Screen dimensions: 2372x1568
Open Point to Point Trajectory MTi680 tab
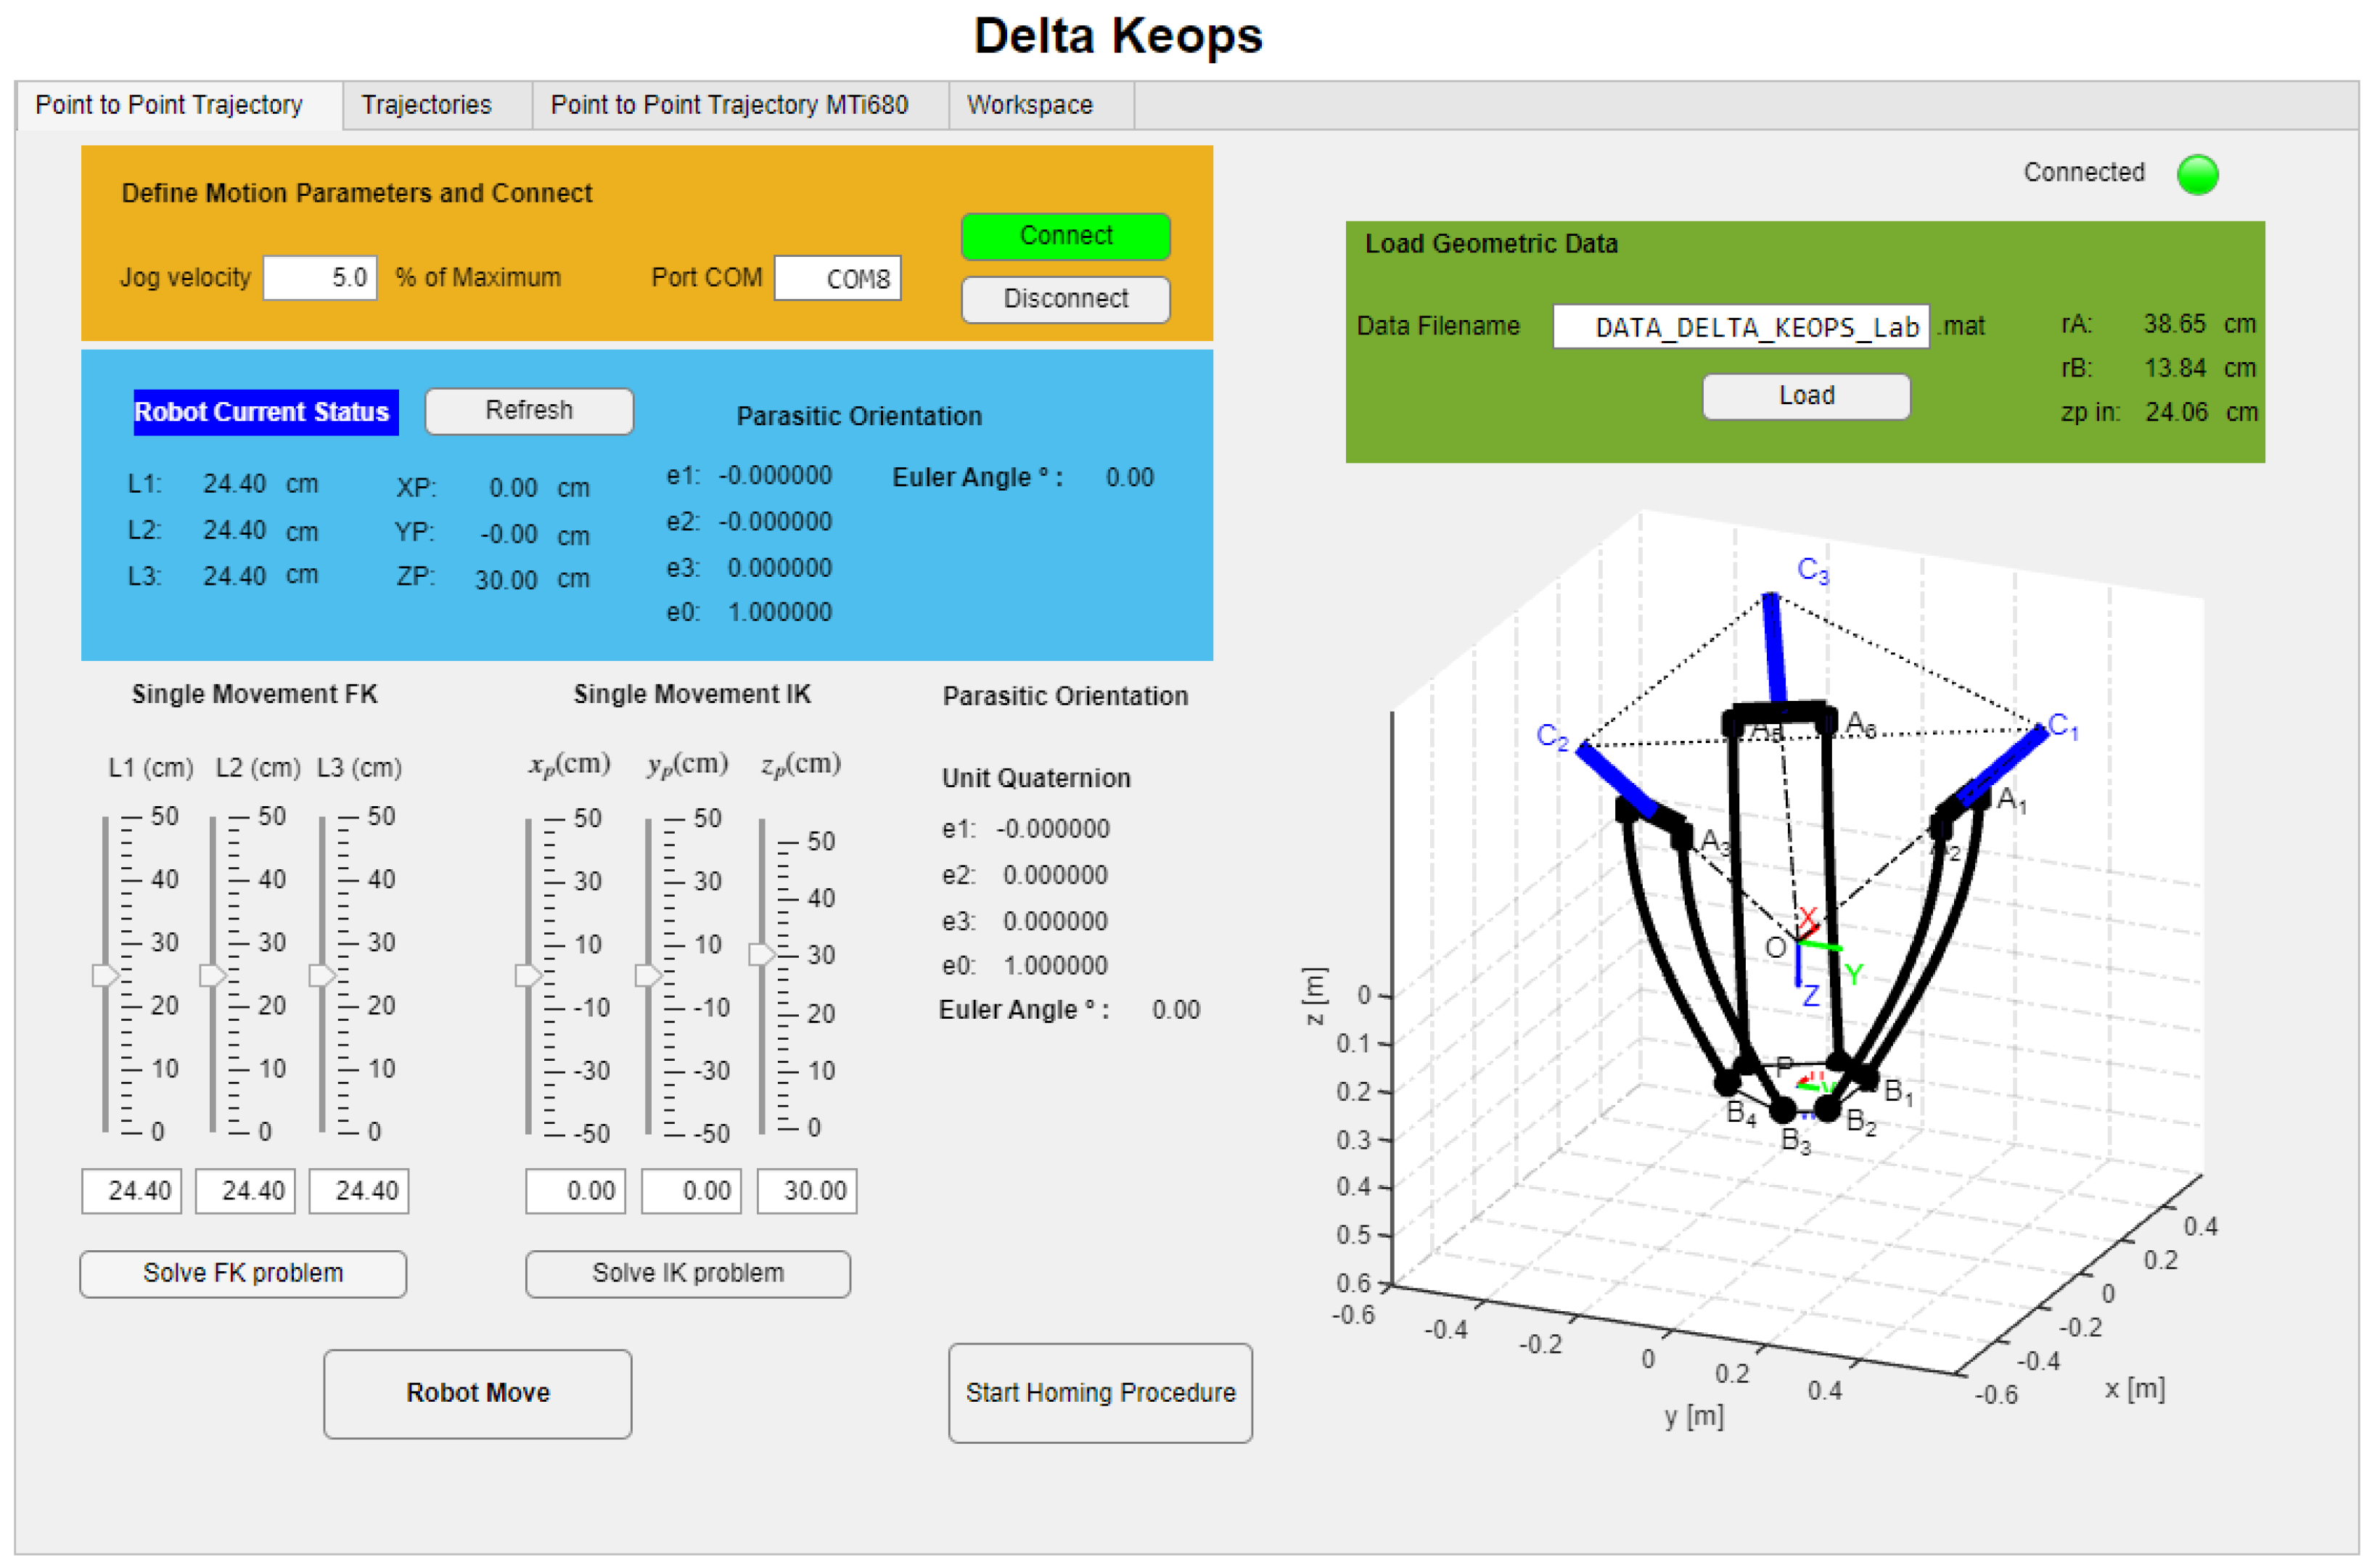[x=728, y=105]
